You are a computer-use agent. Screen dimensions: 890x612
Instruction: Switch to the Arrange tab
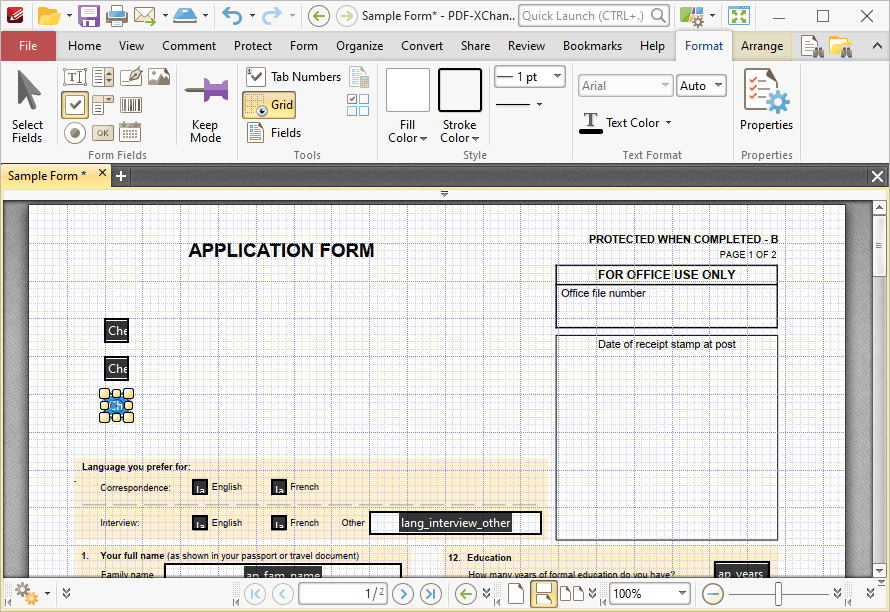point(762,46)
